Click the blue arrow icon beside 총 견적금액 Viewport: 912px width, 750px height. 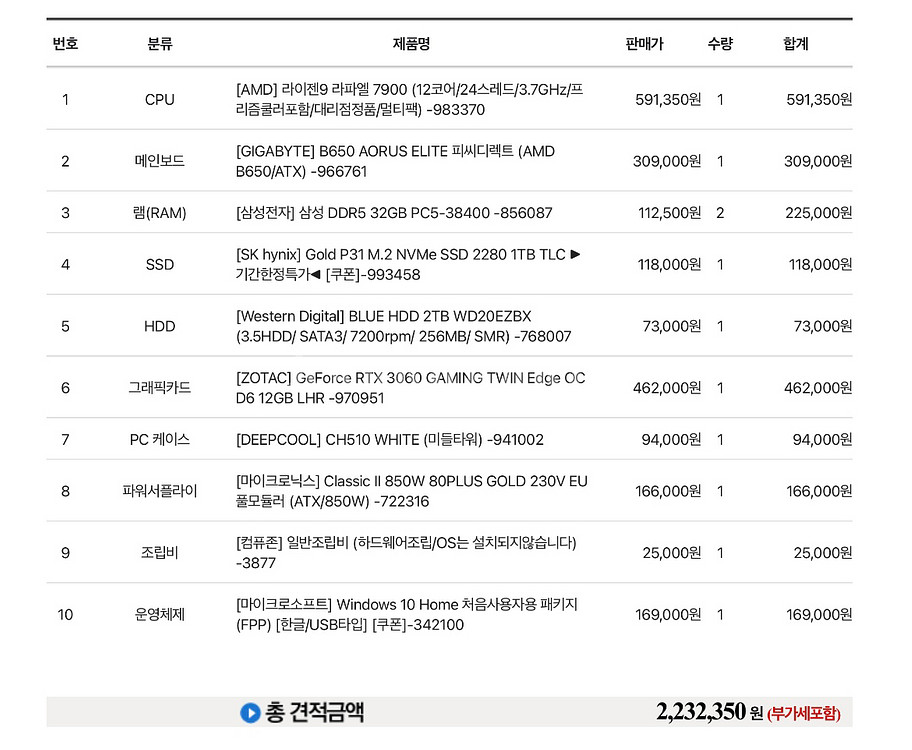(250, 712)
